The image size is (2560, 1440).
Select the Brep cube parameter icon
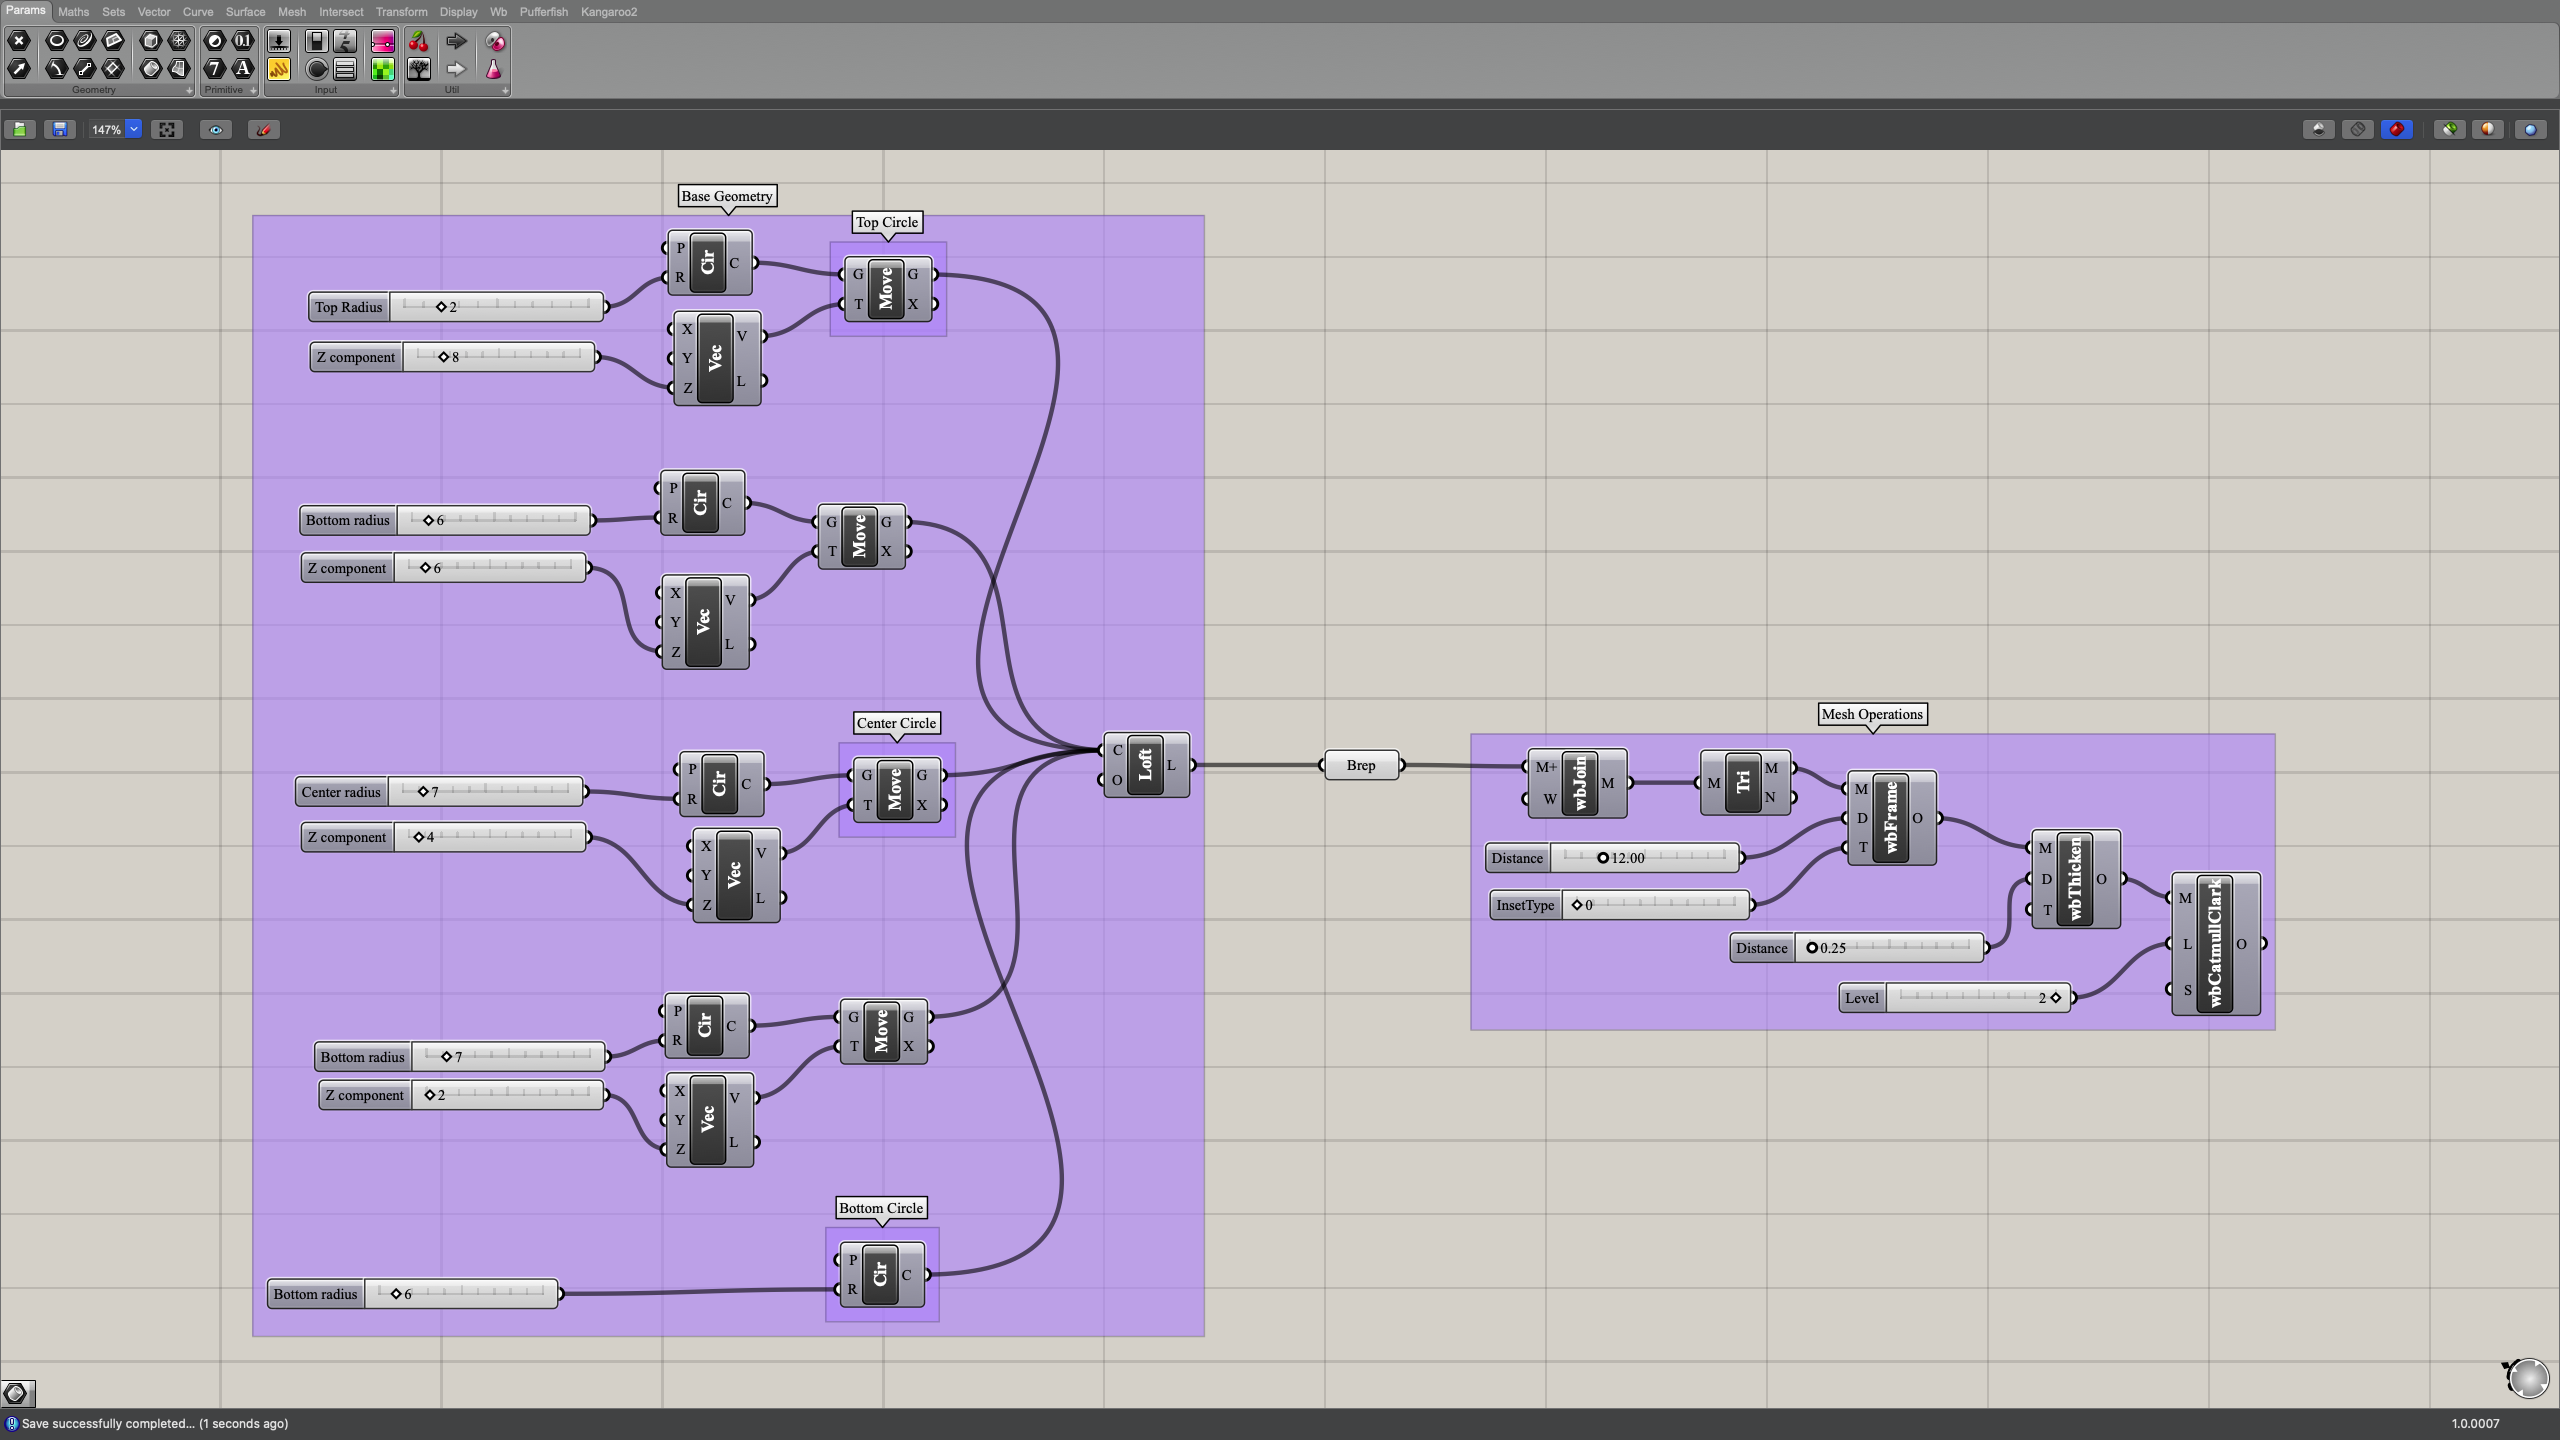(x=150, y=41)
